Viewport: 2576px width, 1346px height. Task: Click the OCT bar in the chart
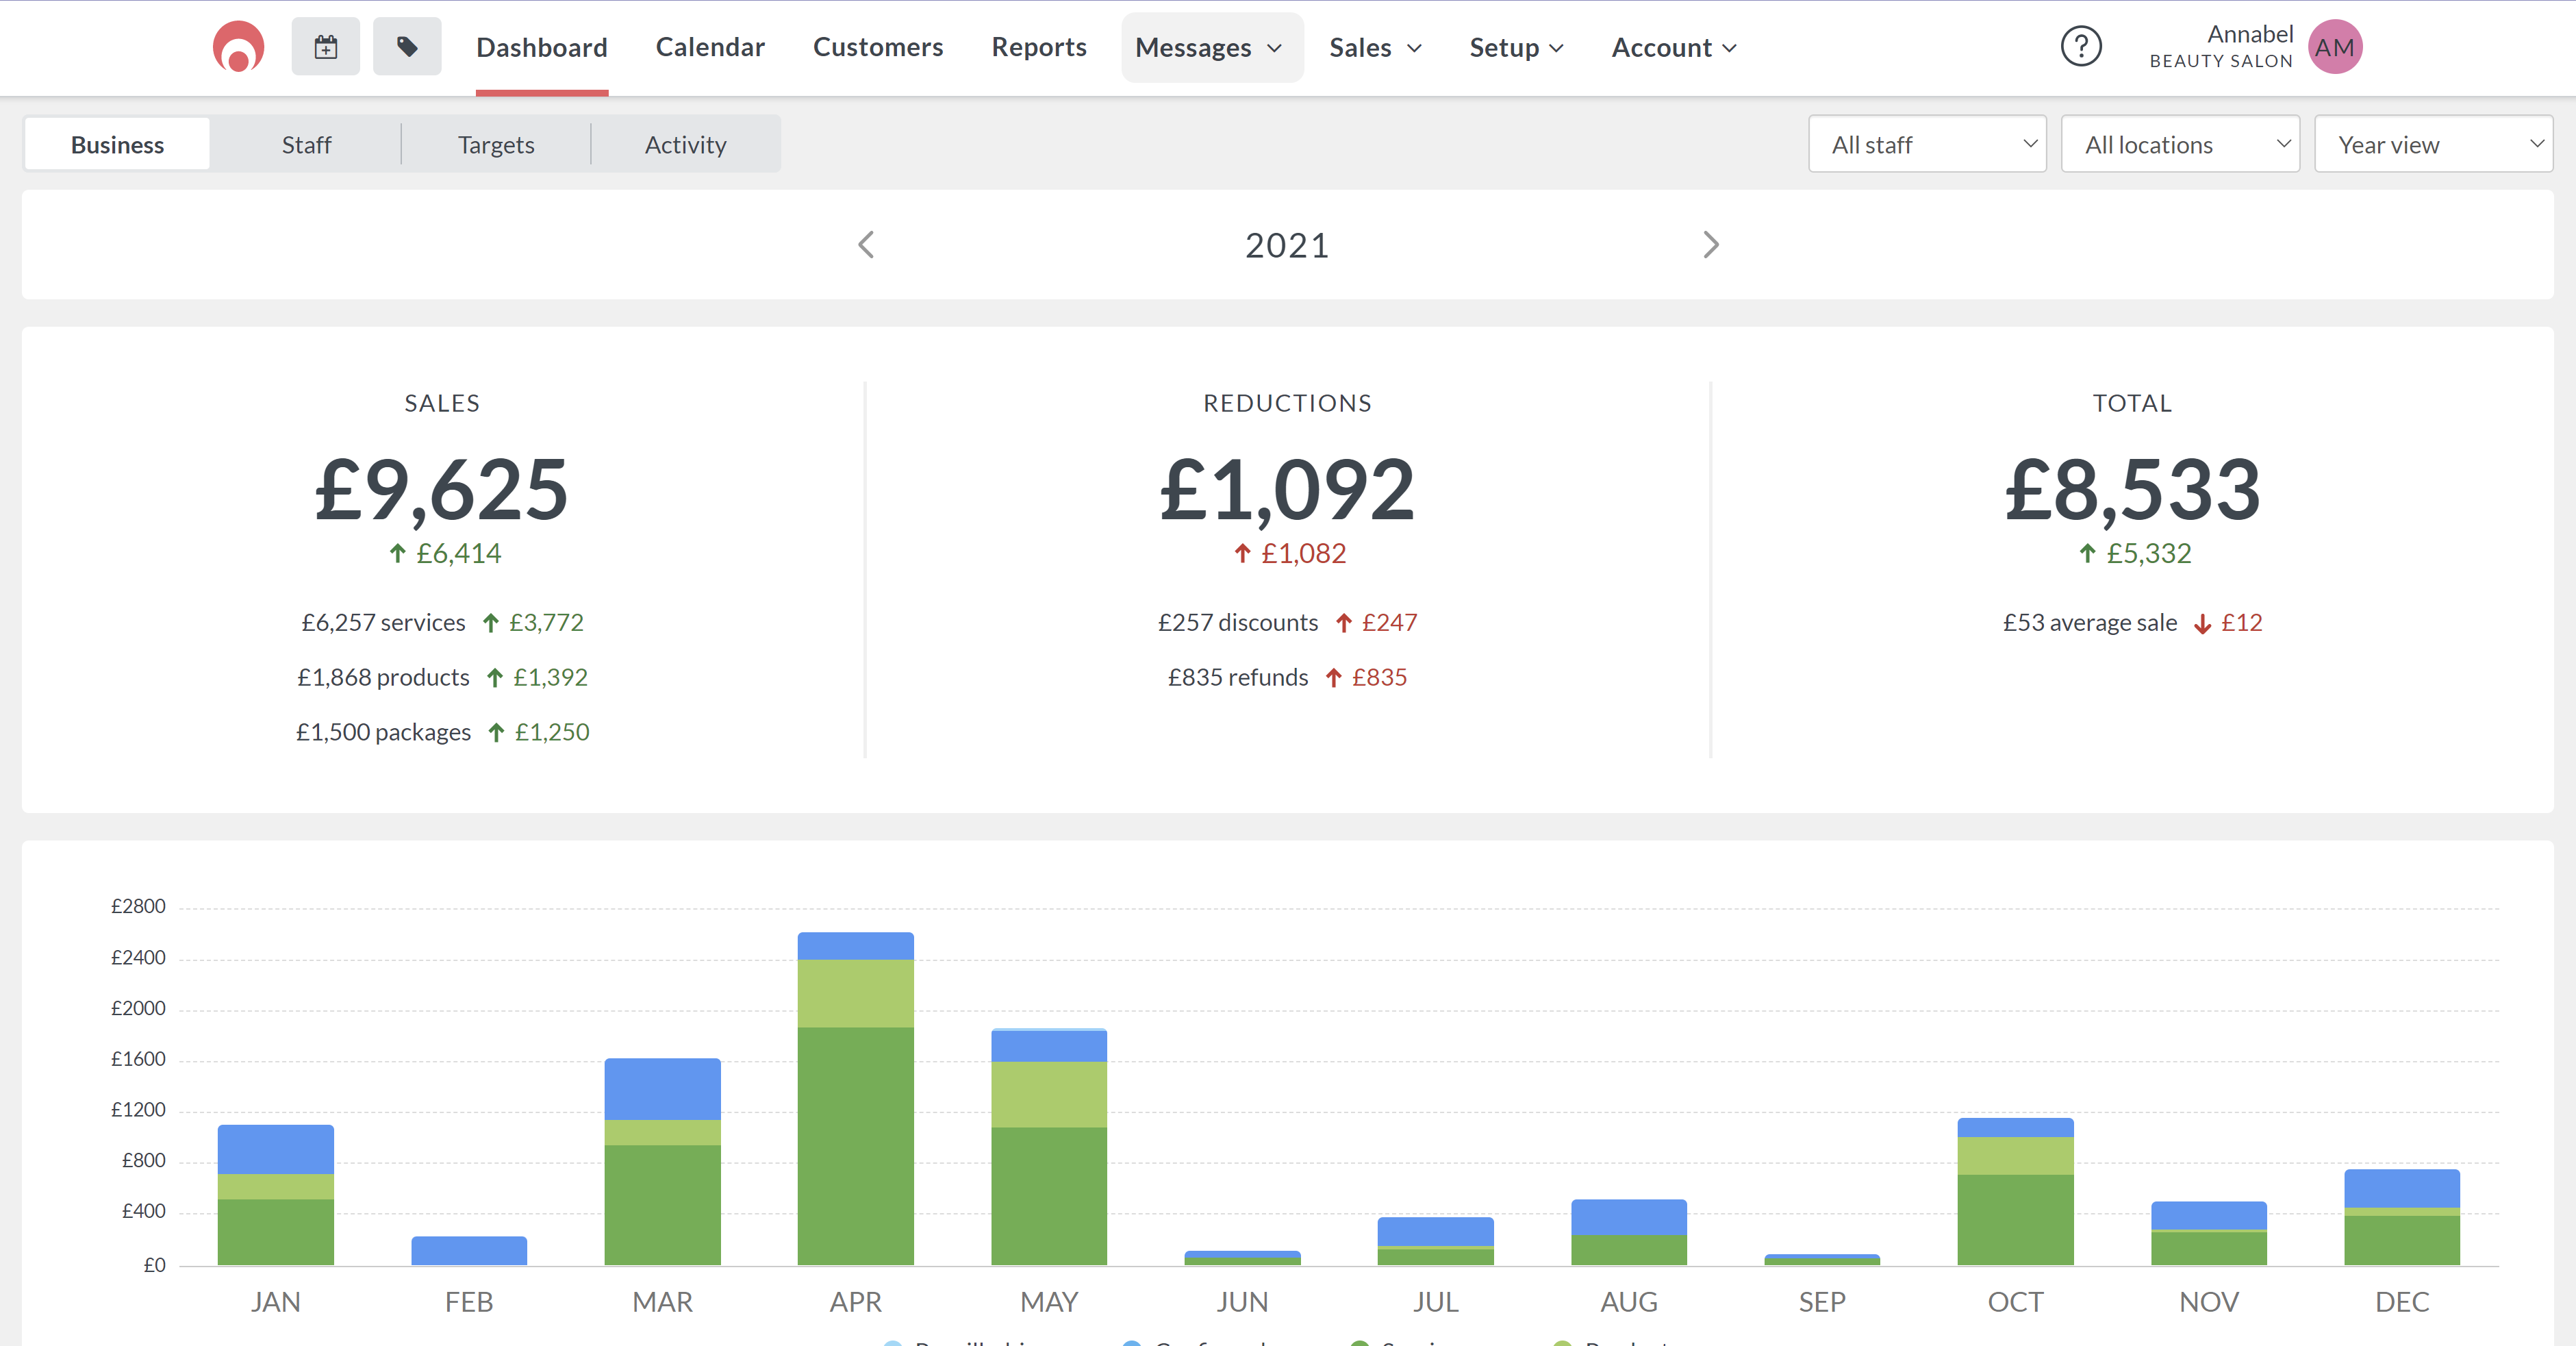pyautogui.click(x=2015, y=1191)
